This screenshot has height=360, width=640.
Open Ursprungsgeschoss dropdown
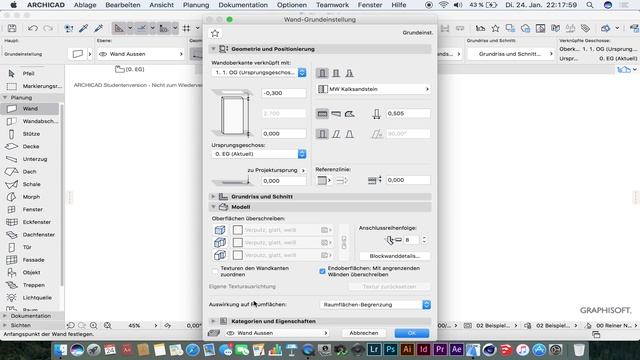[259, 154]
